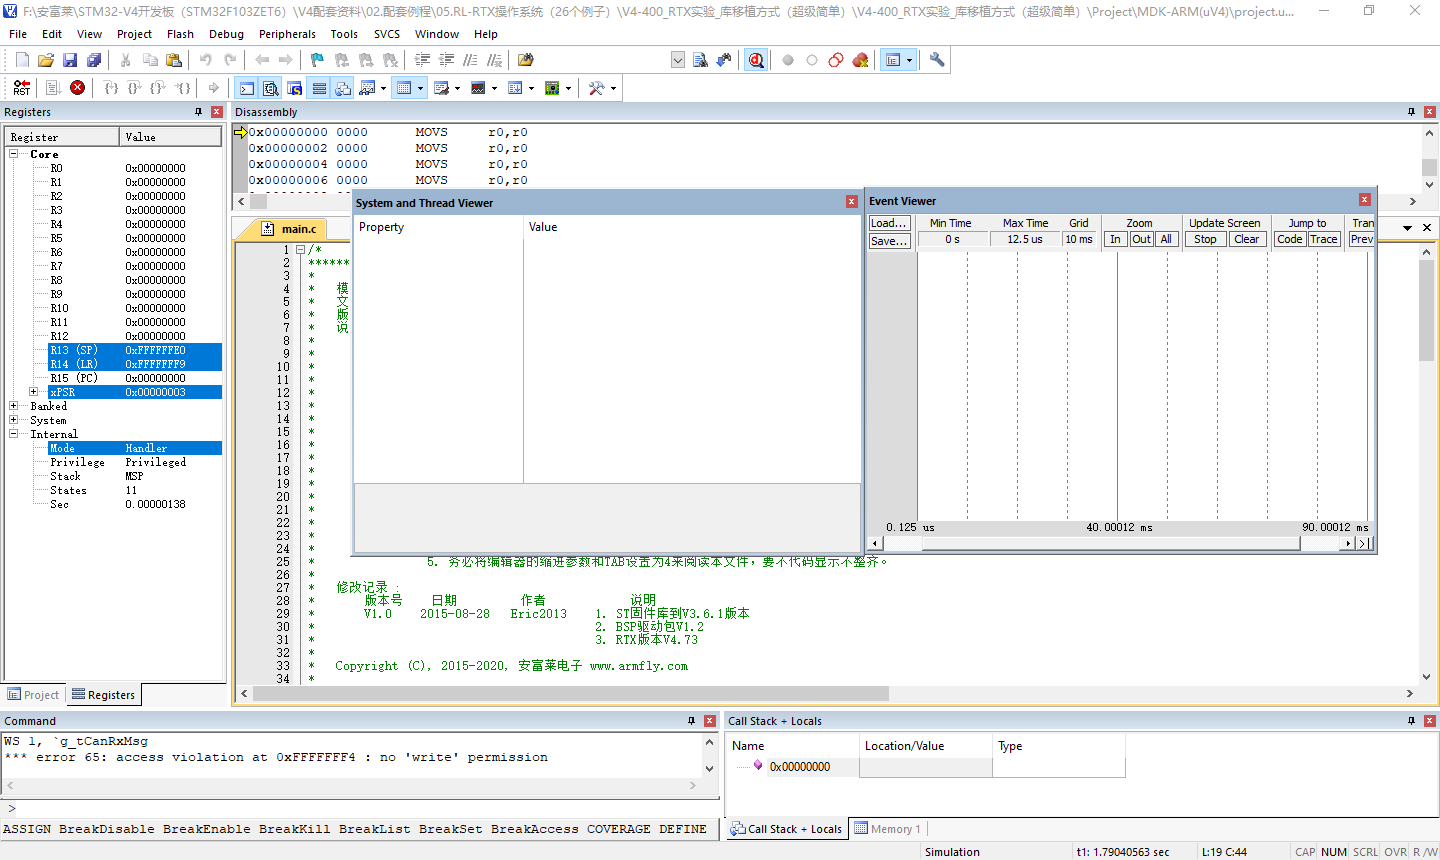
Task: Switch to the Memory 1 tab
Action: [887, 829]
